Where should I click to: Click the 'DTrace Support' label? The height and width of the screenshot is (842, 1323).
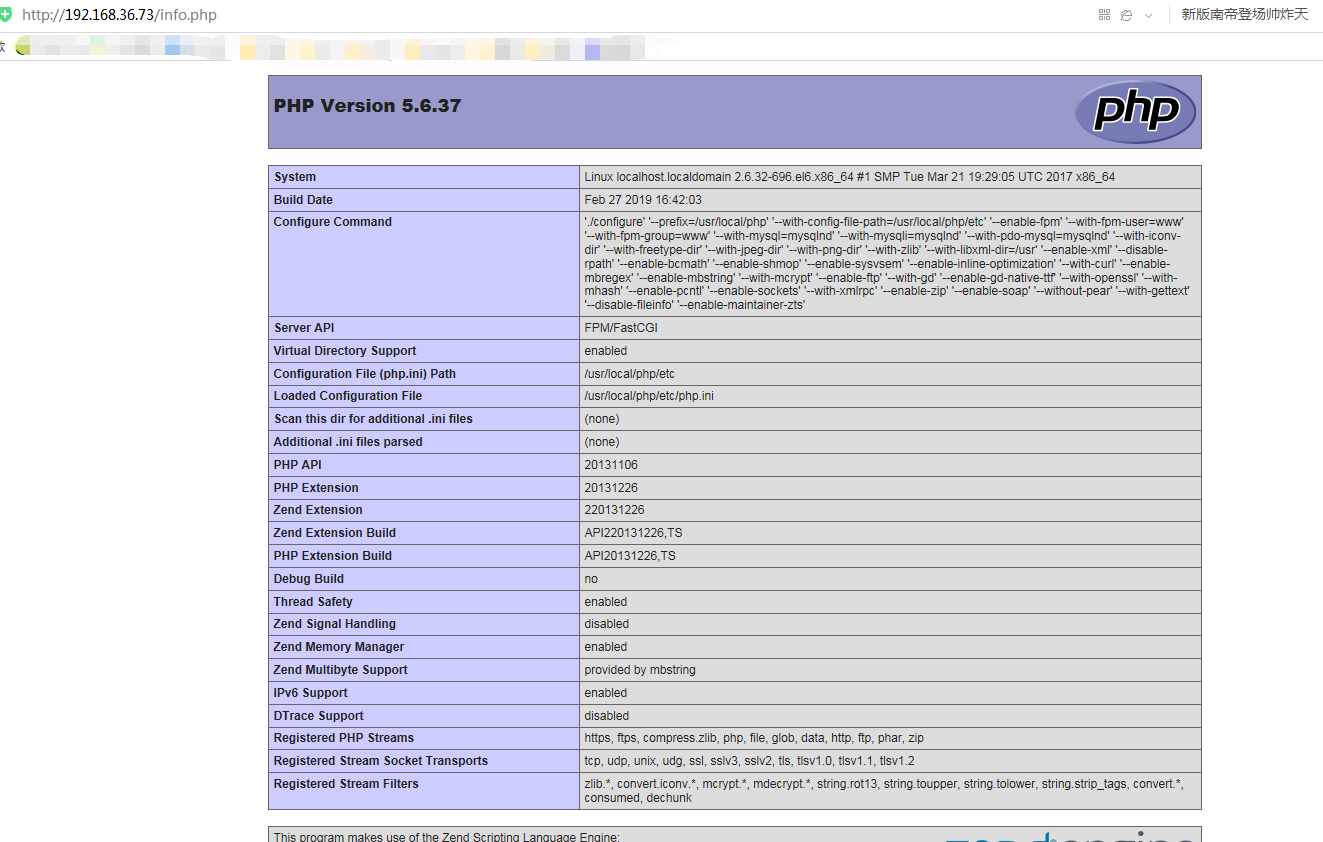(x=319, y=716)
